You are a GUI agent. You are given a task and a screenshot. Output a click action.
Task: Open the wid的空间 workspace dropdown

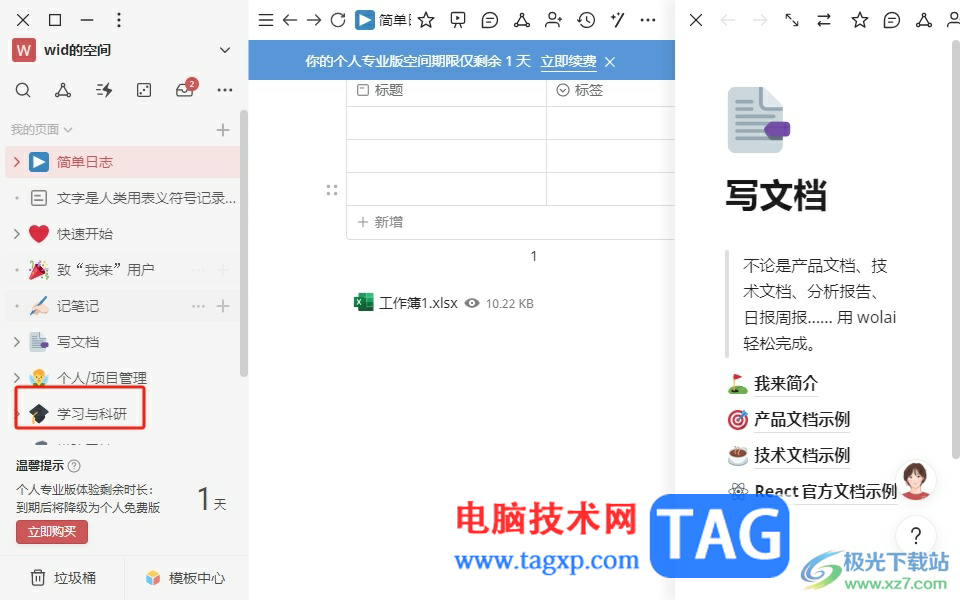coord(225,50)
